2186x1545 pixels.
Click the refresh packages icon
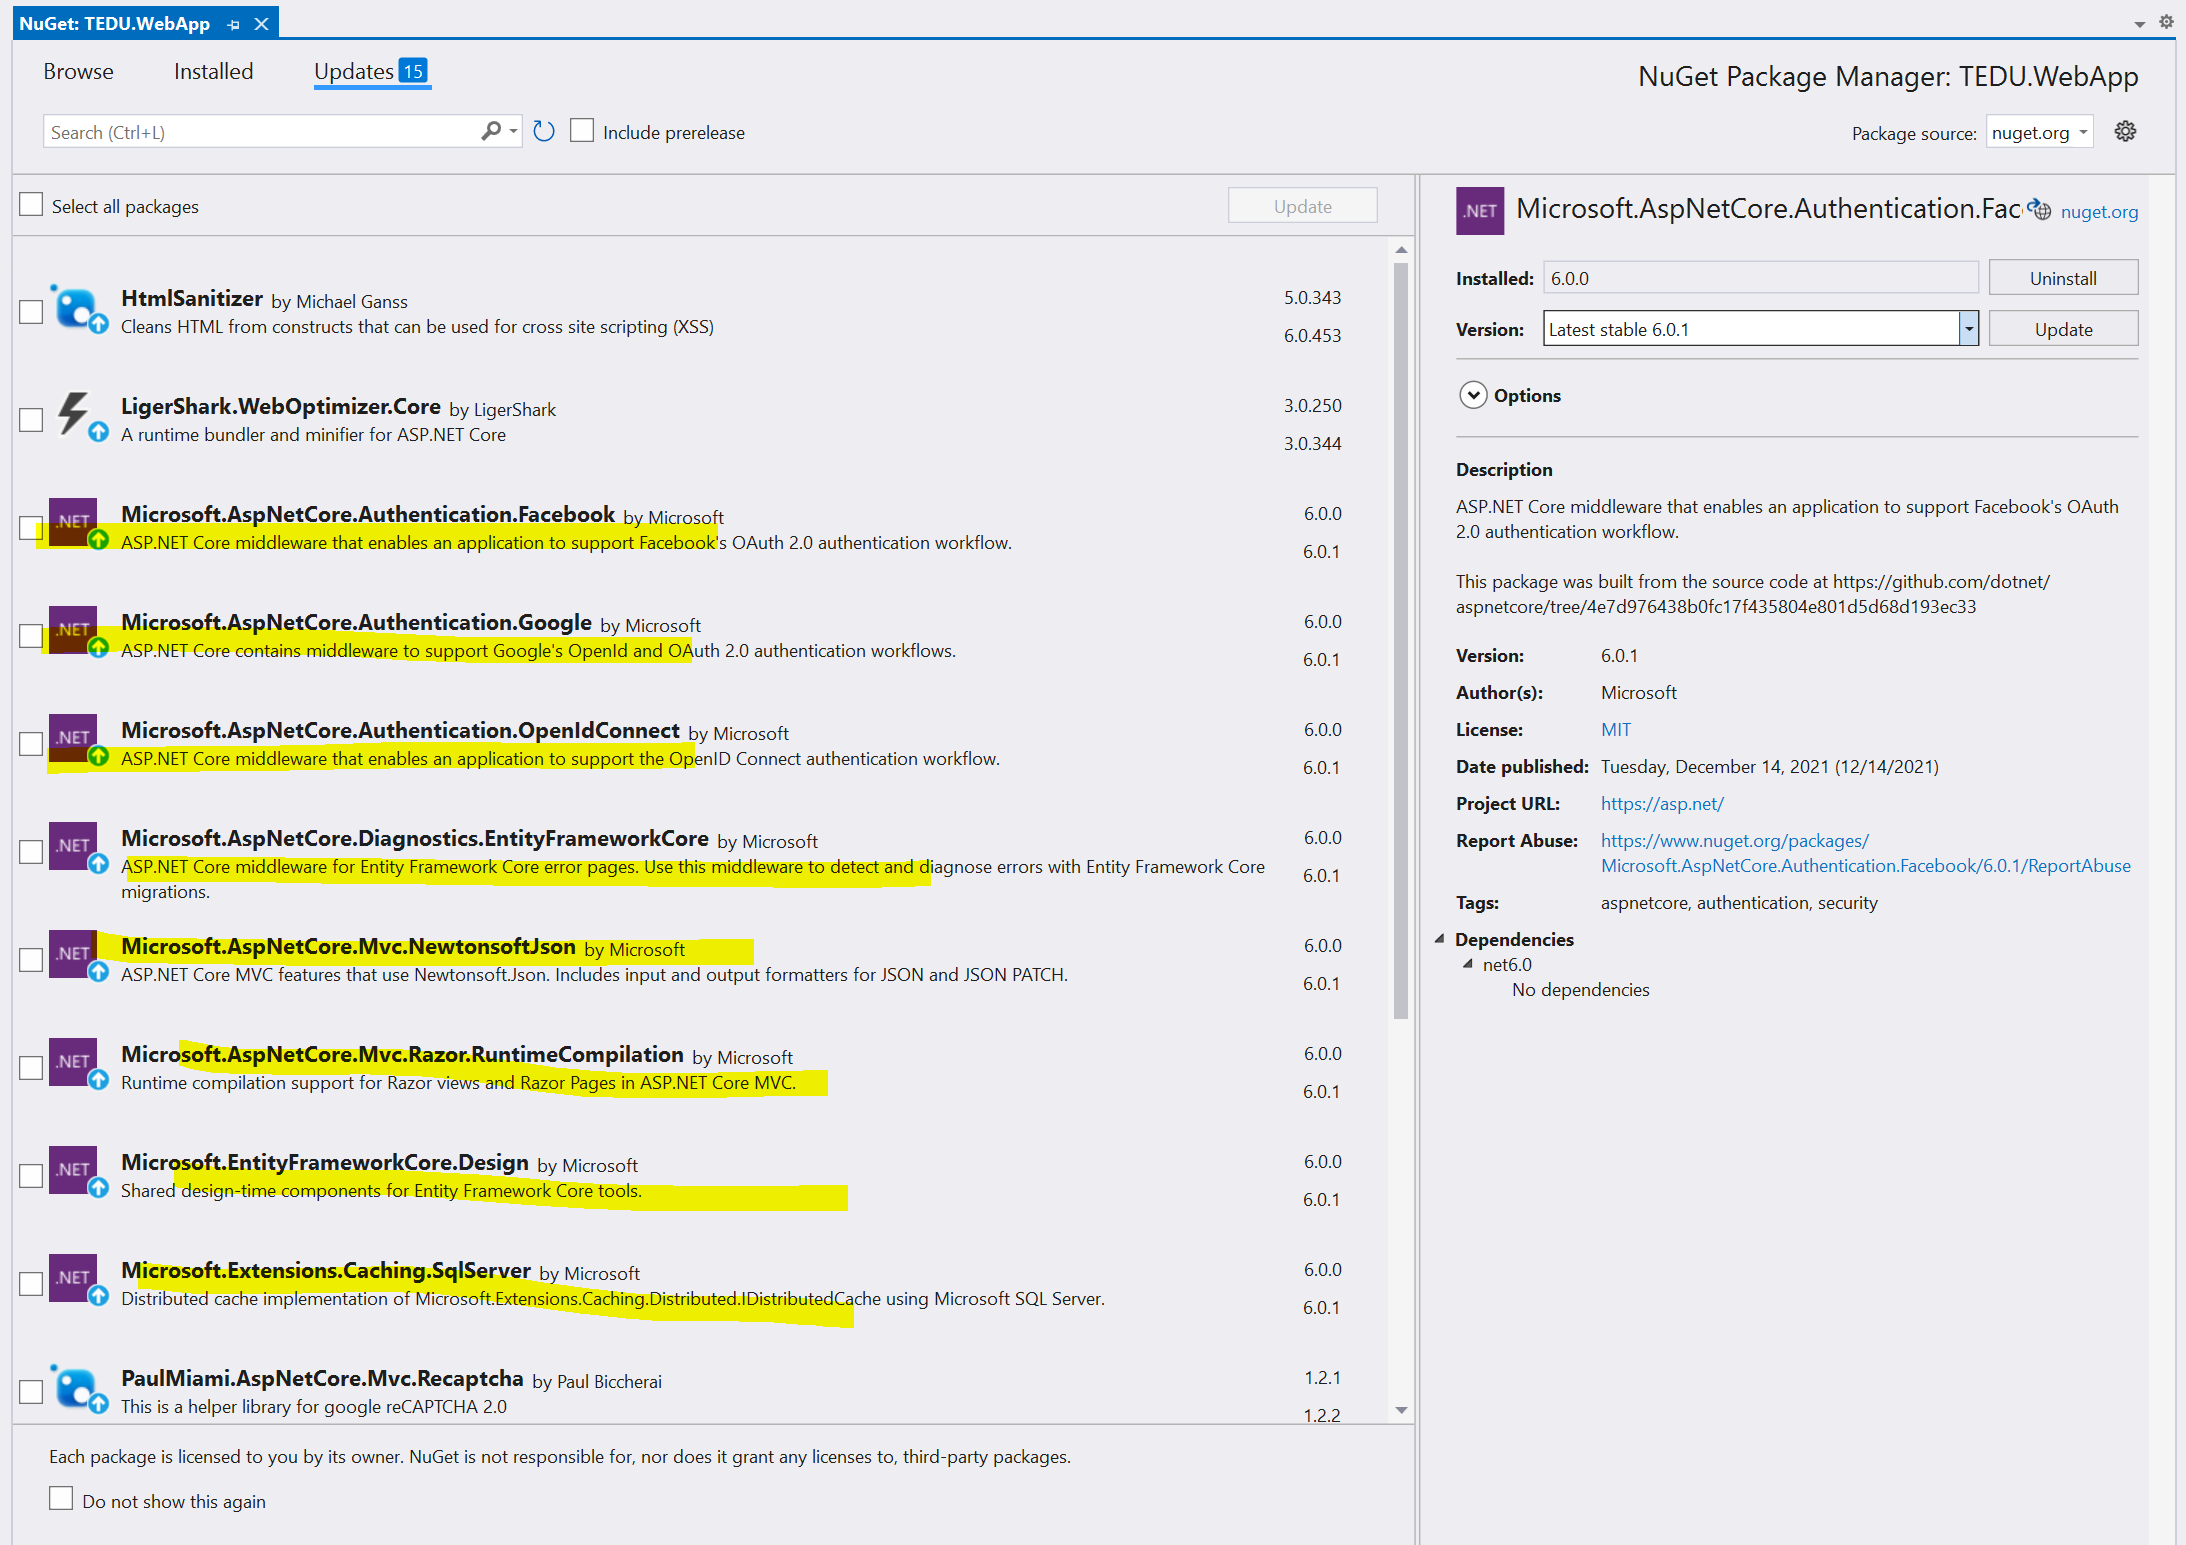coord(543,131)
